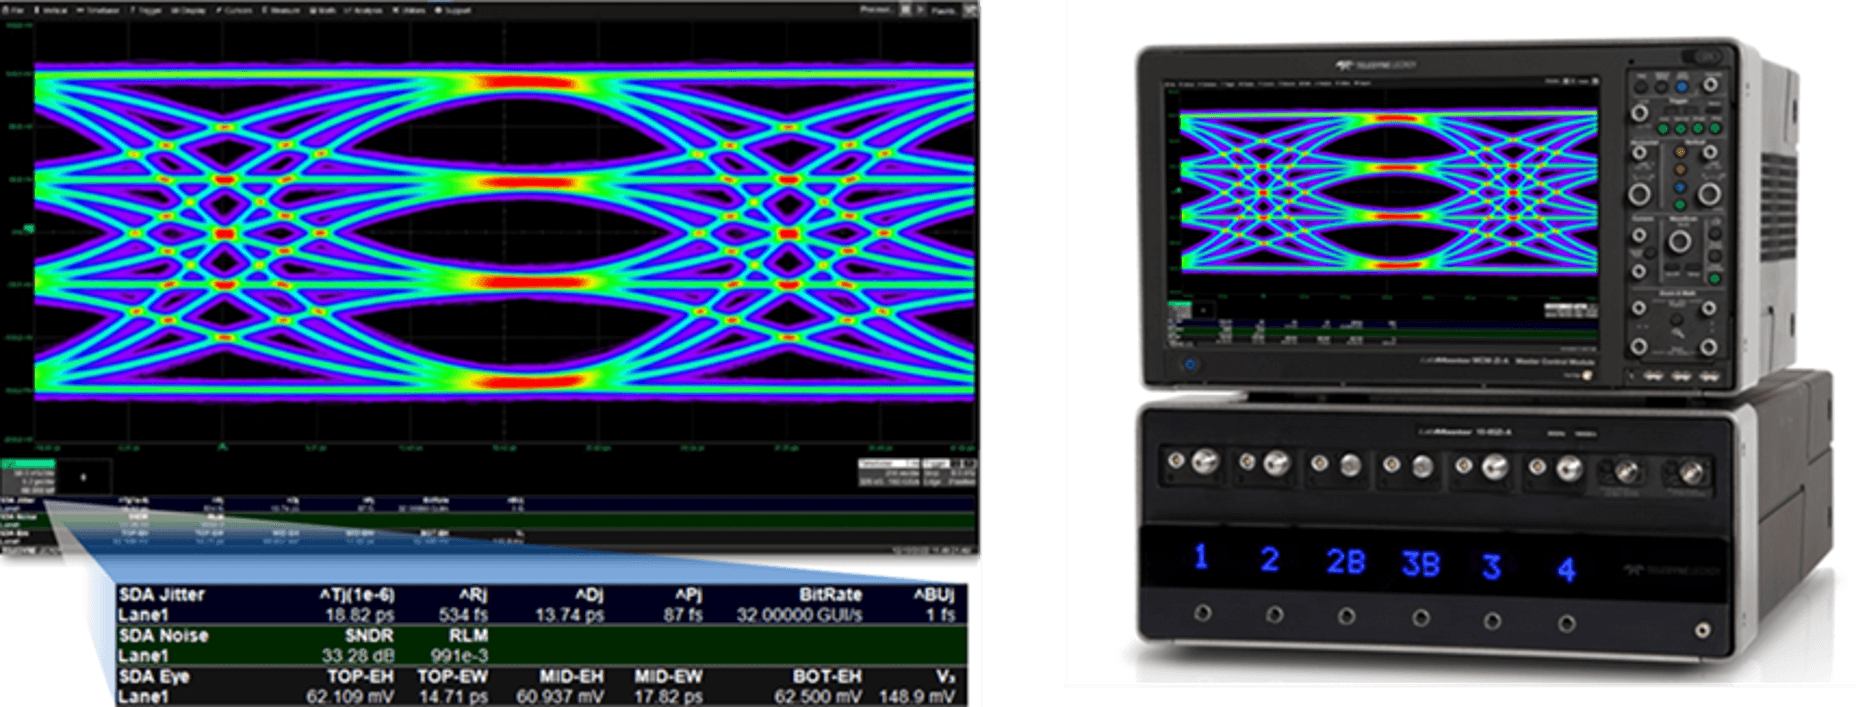Viewport: 1856px width, 707px height.
Task: Open the Vertical menu
Action: tap(53, 10)
